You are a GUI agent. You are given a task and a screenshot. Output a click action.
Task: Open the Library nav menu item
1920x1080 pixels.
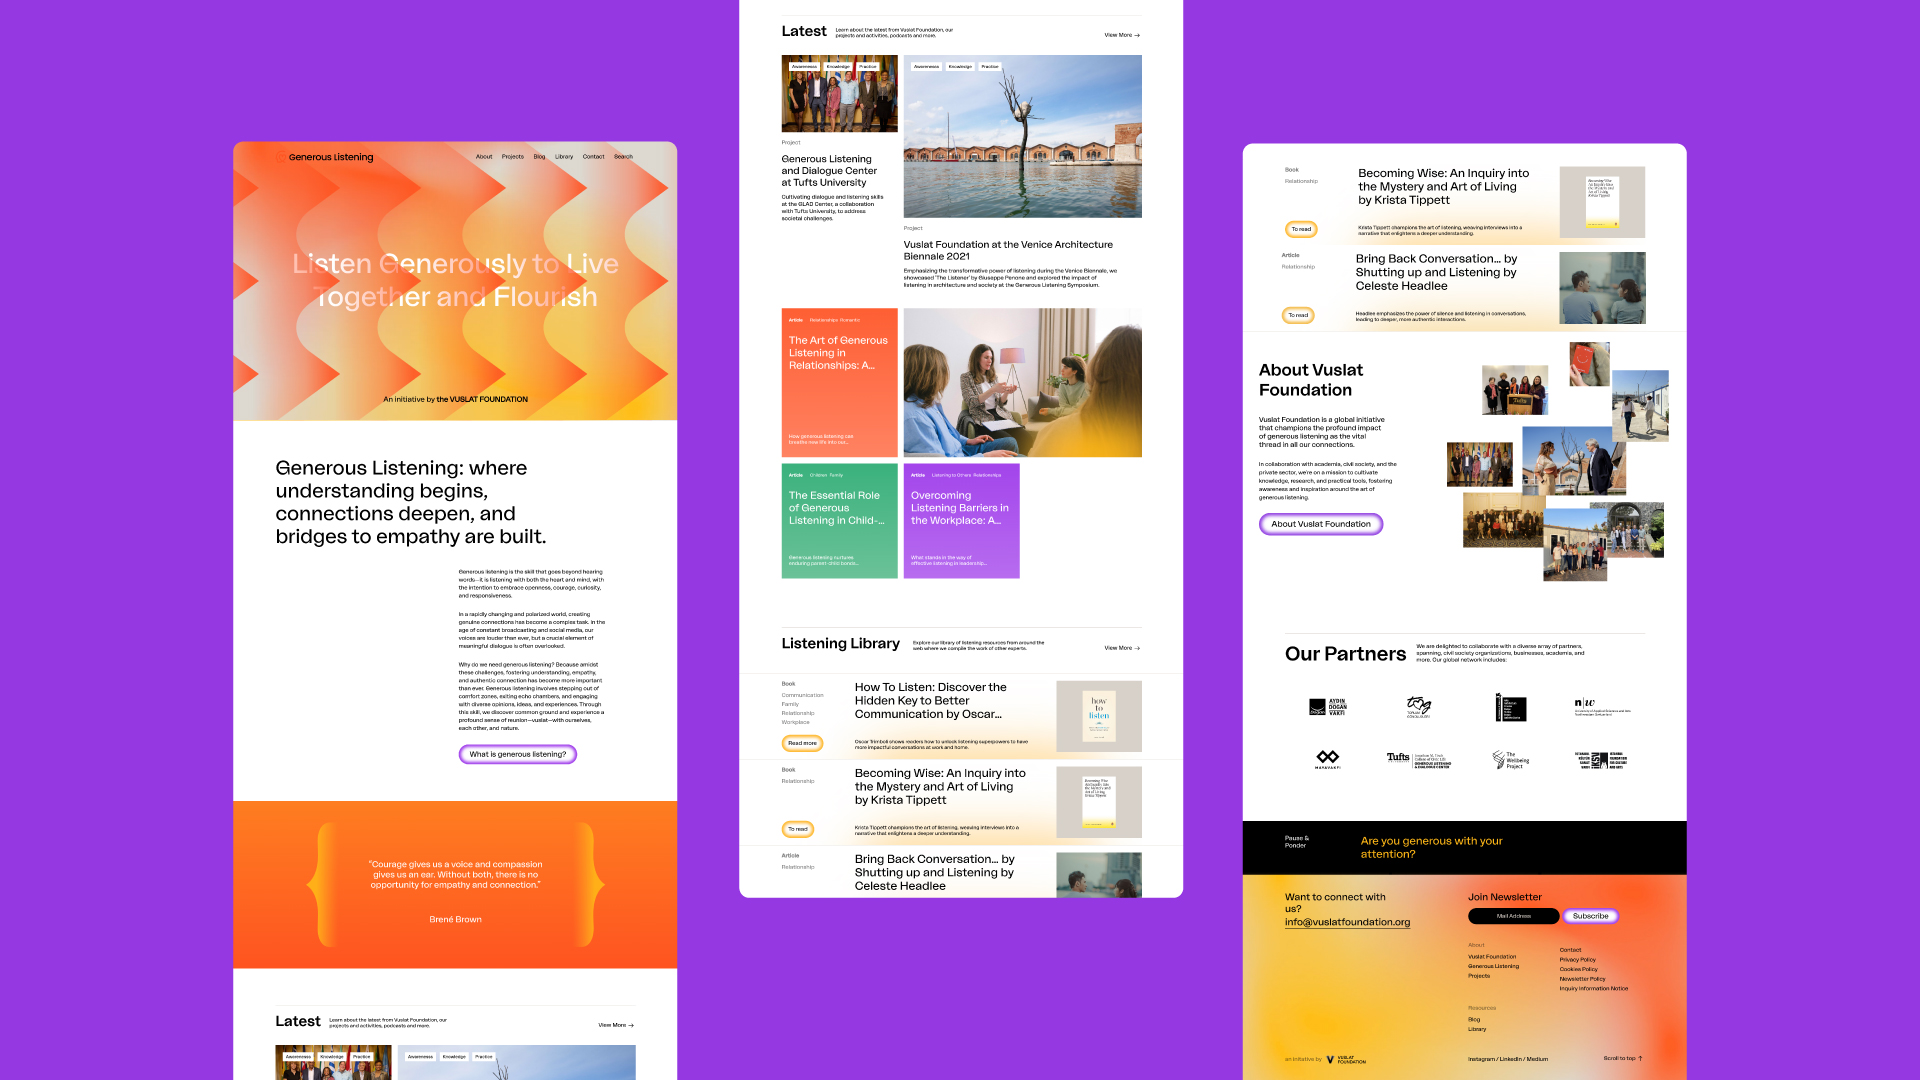point(564,157)
